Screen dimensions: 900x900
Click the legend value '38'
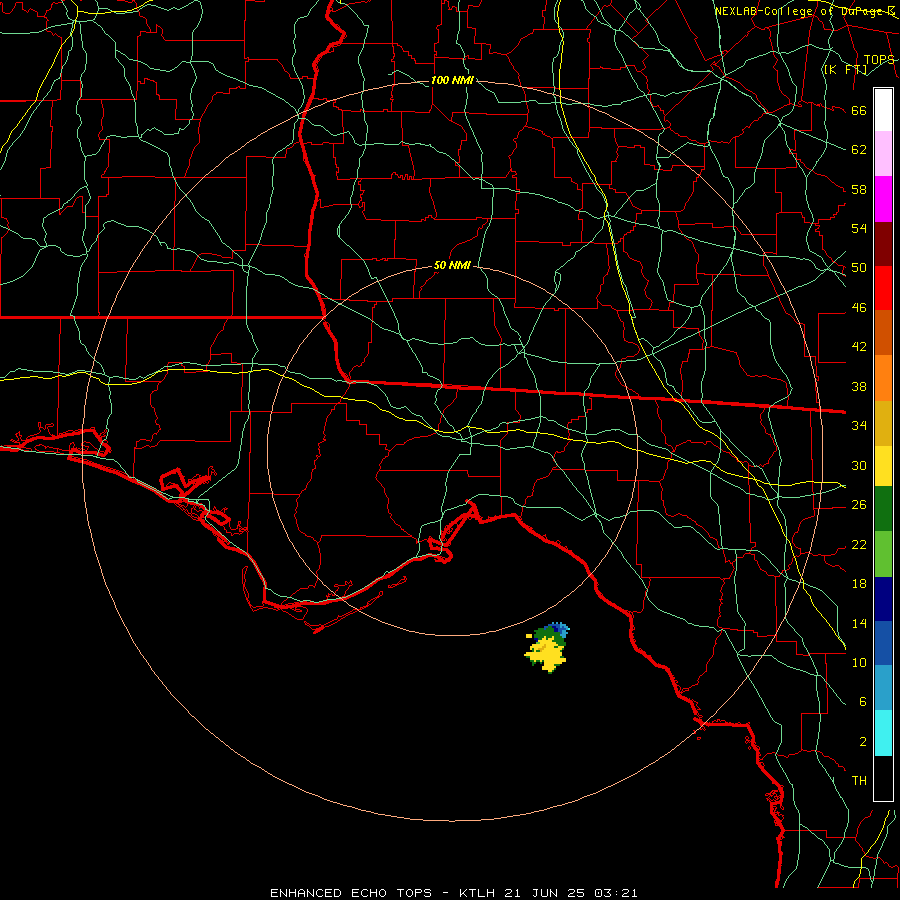tap(859, 386)
